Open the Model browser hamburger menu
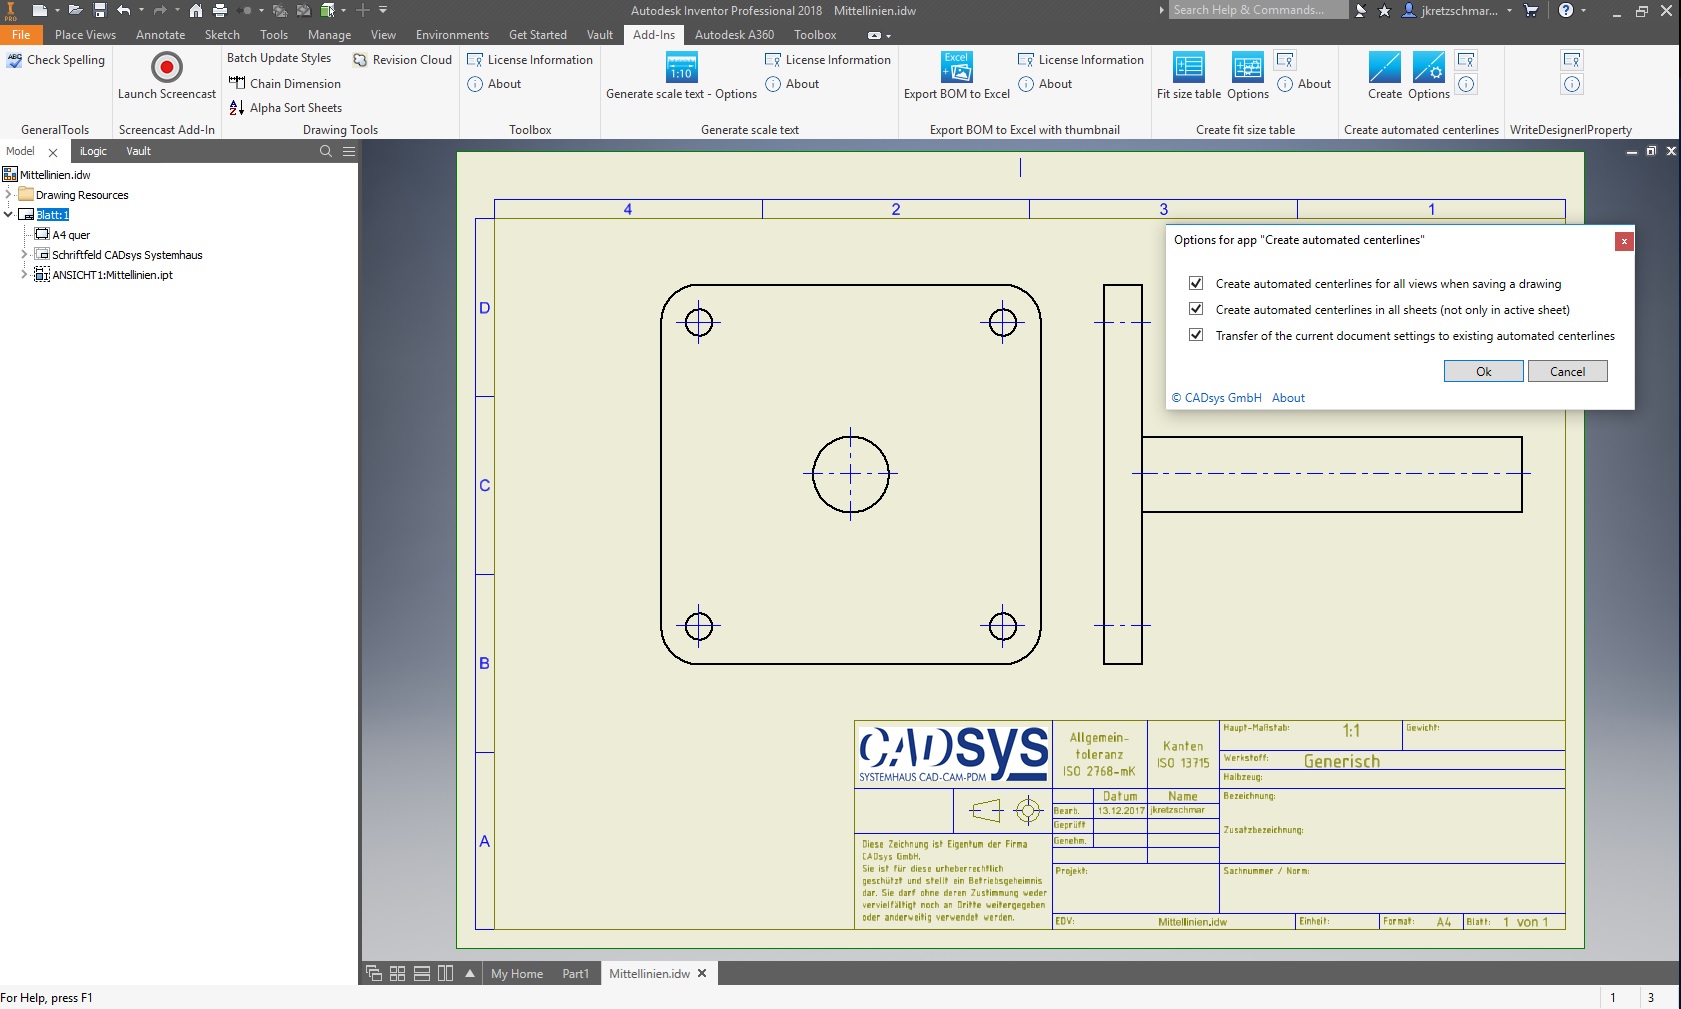1681x1009 pixels. [x=349, y=151]
